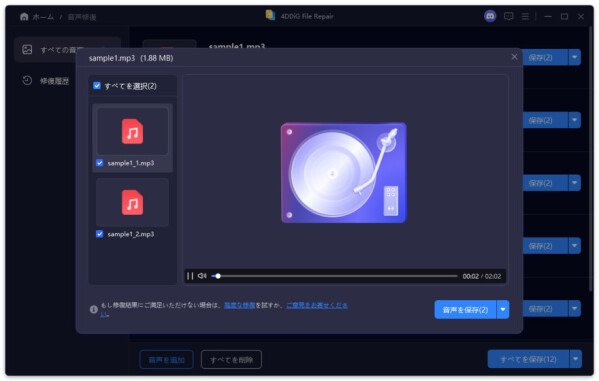Expand the すべてを保存(12) dropdown arrow
The width and height of the screenshot is (599, 381).
575,359
